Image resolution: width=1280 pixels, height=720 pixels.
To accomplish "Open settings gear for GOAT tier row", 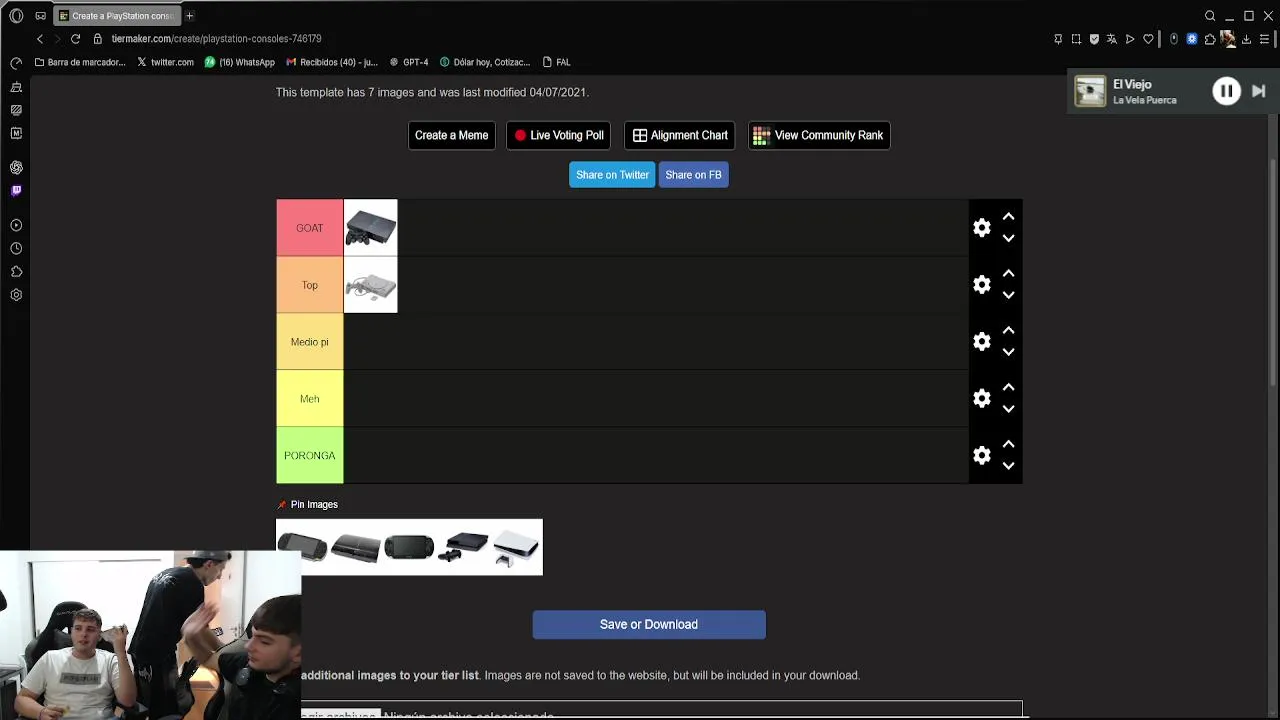I will pyautogui.click(x=982, y=228).
